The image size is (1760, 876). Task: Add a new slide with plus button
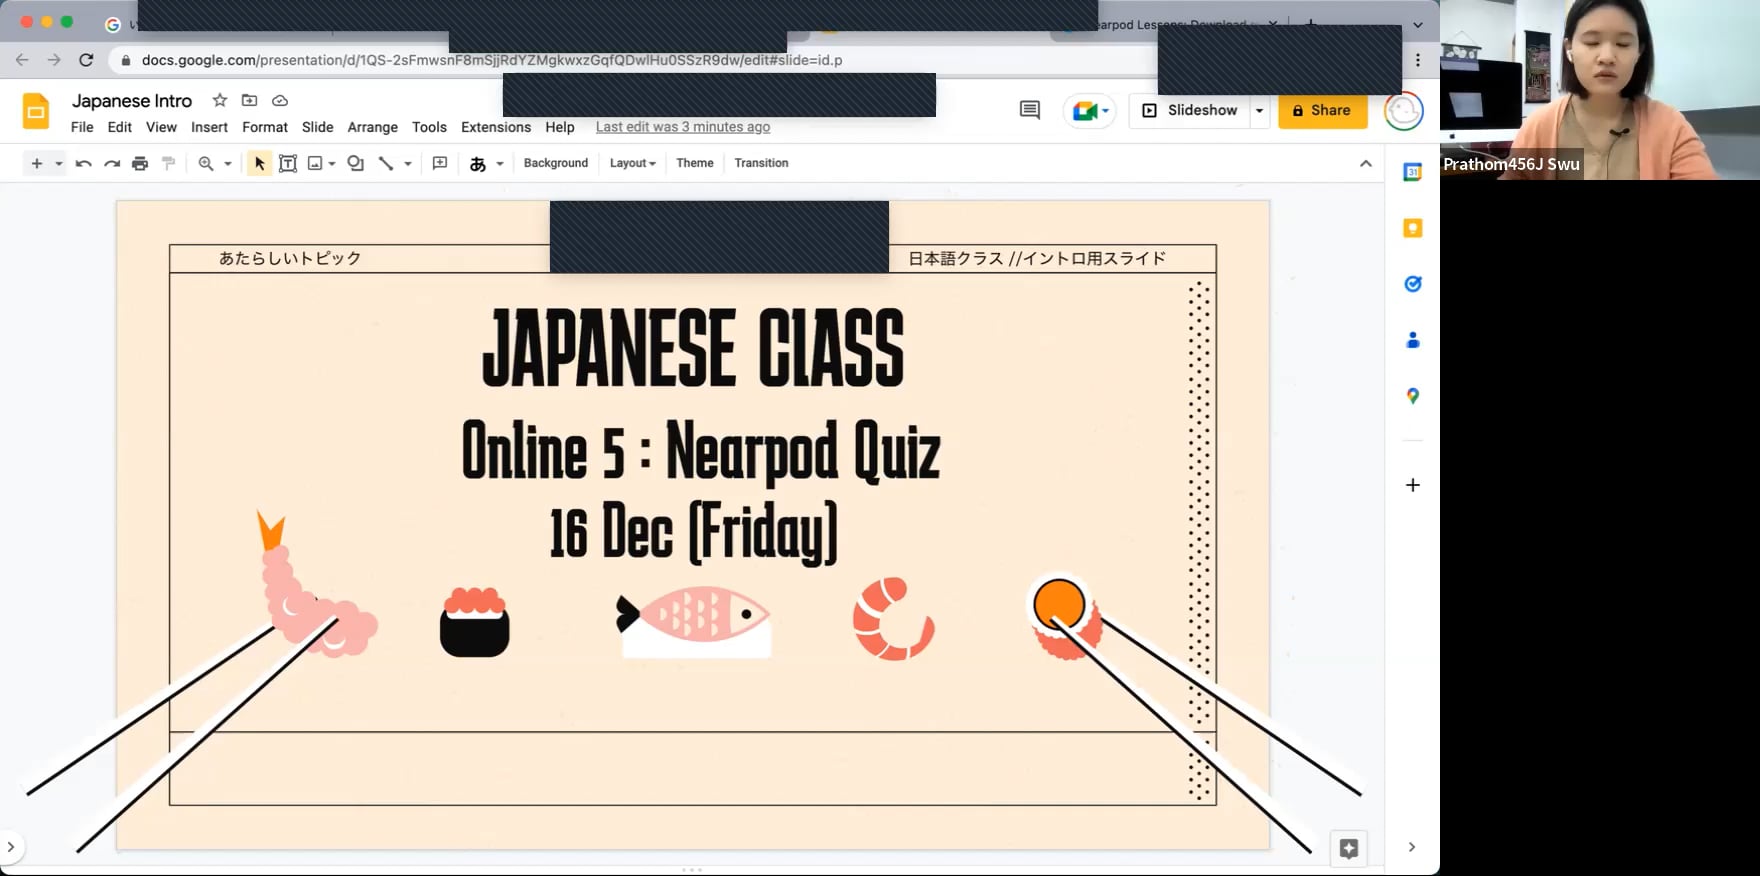36,163
